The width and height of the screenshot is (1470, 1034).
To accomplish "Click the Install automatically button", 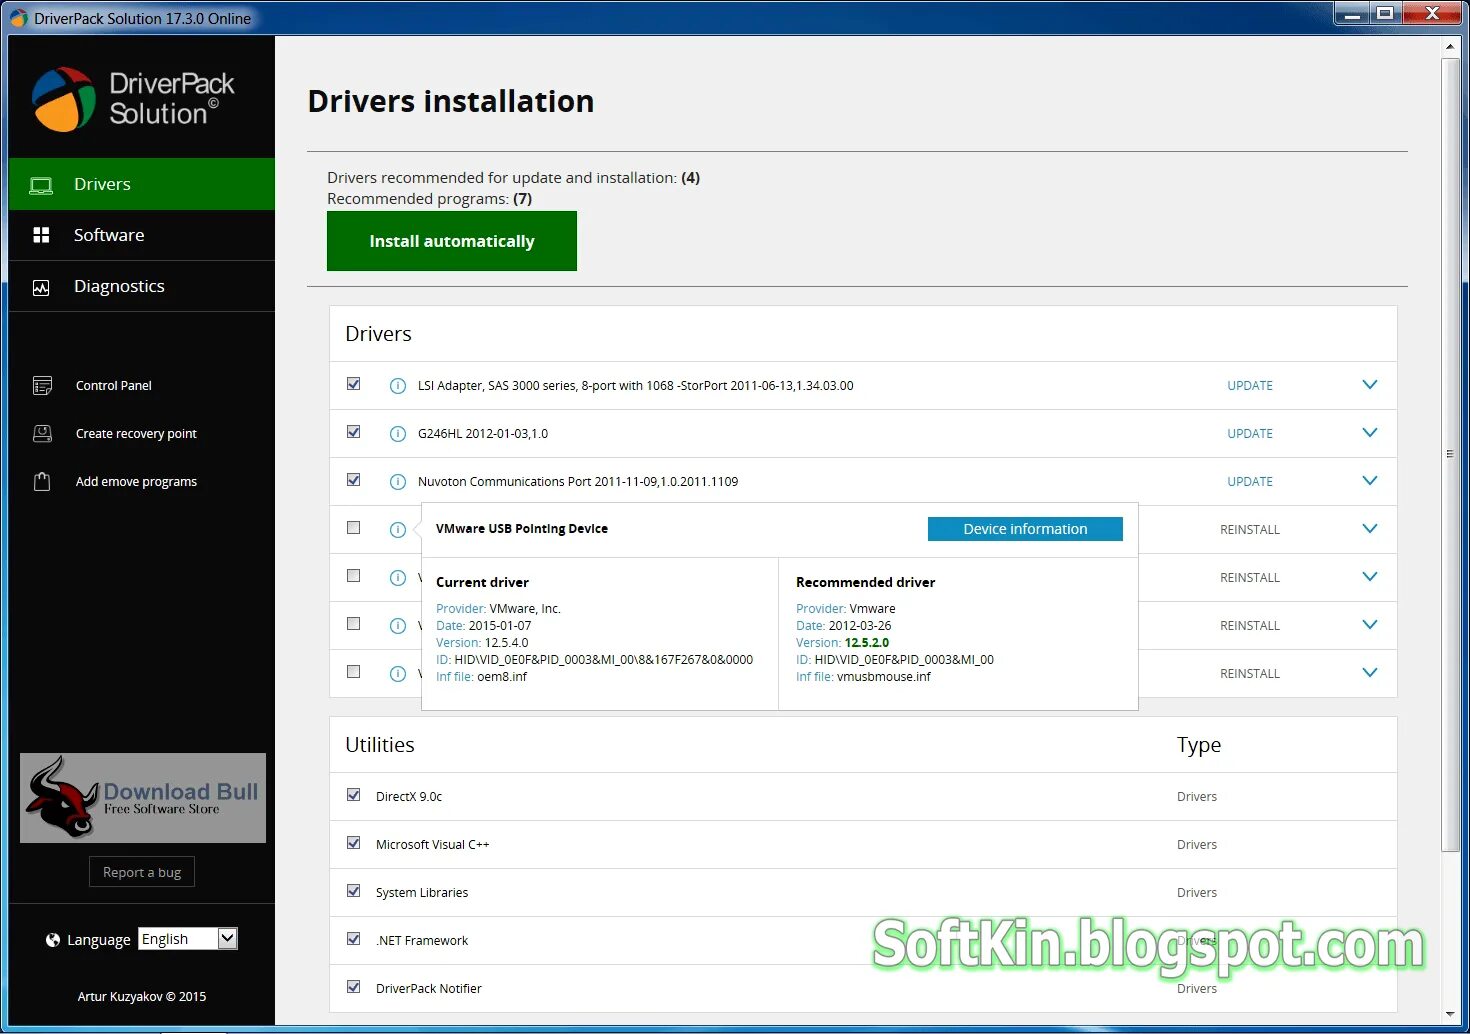I will click(452, 241).
